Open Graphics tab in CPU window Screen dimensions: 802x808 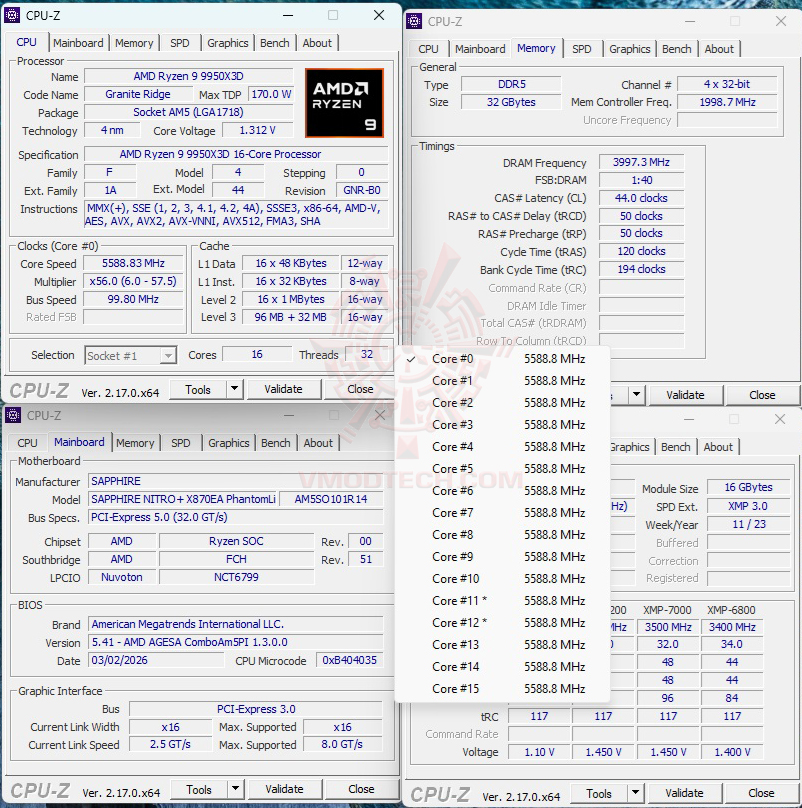(x=228, y=43)
